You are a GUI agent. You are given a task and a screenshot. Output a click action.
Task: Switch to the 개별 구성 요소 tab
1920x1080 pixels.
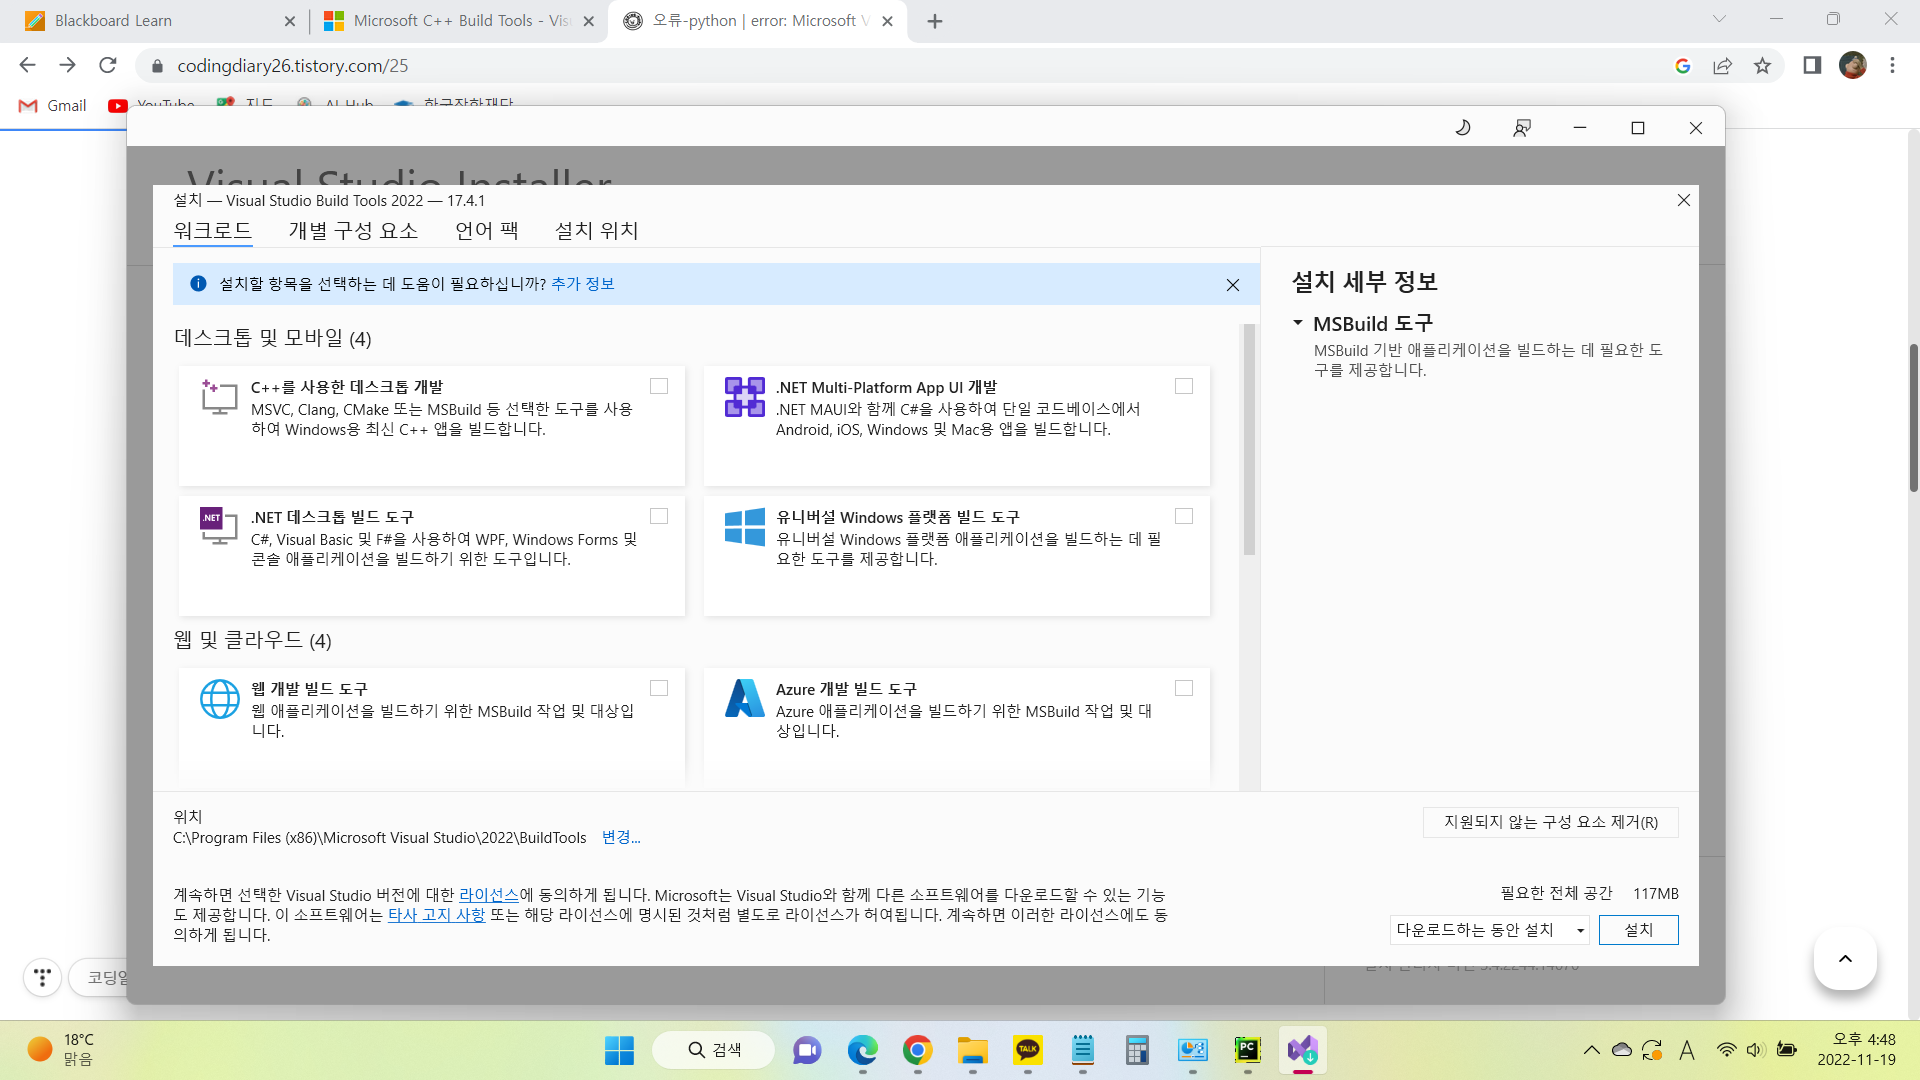click(353, 231)
